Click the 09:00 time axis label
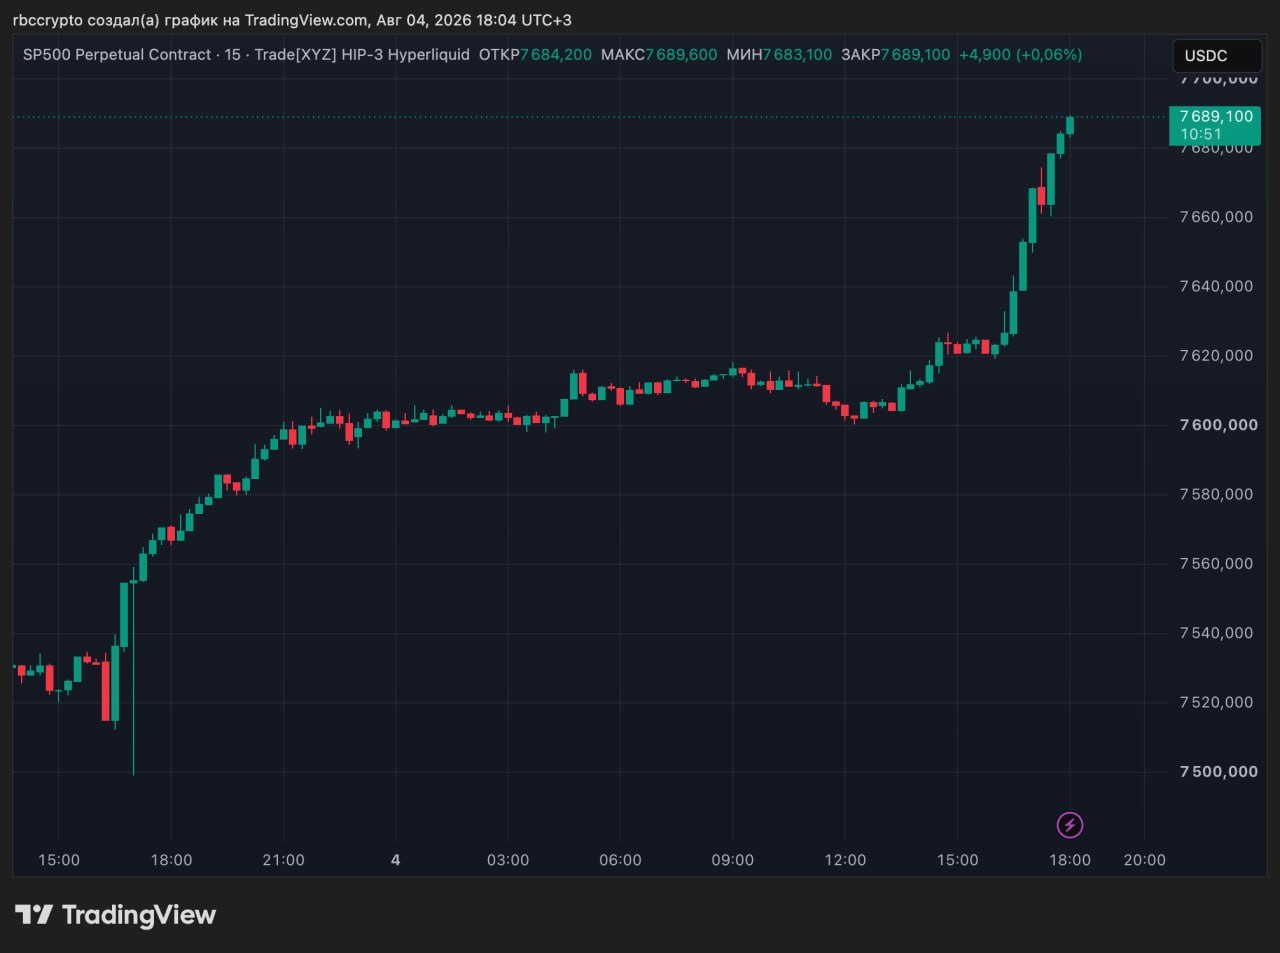The image size is (1280, 953). tap(732, 860)
